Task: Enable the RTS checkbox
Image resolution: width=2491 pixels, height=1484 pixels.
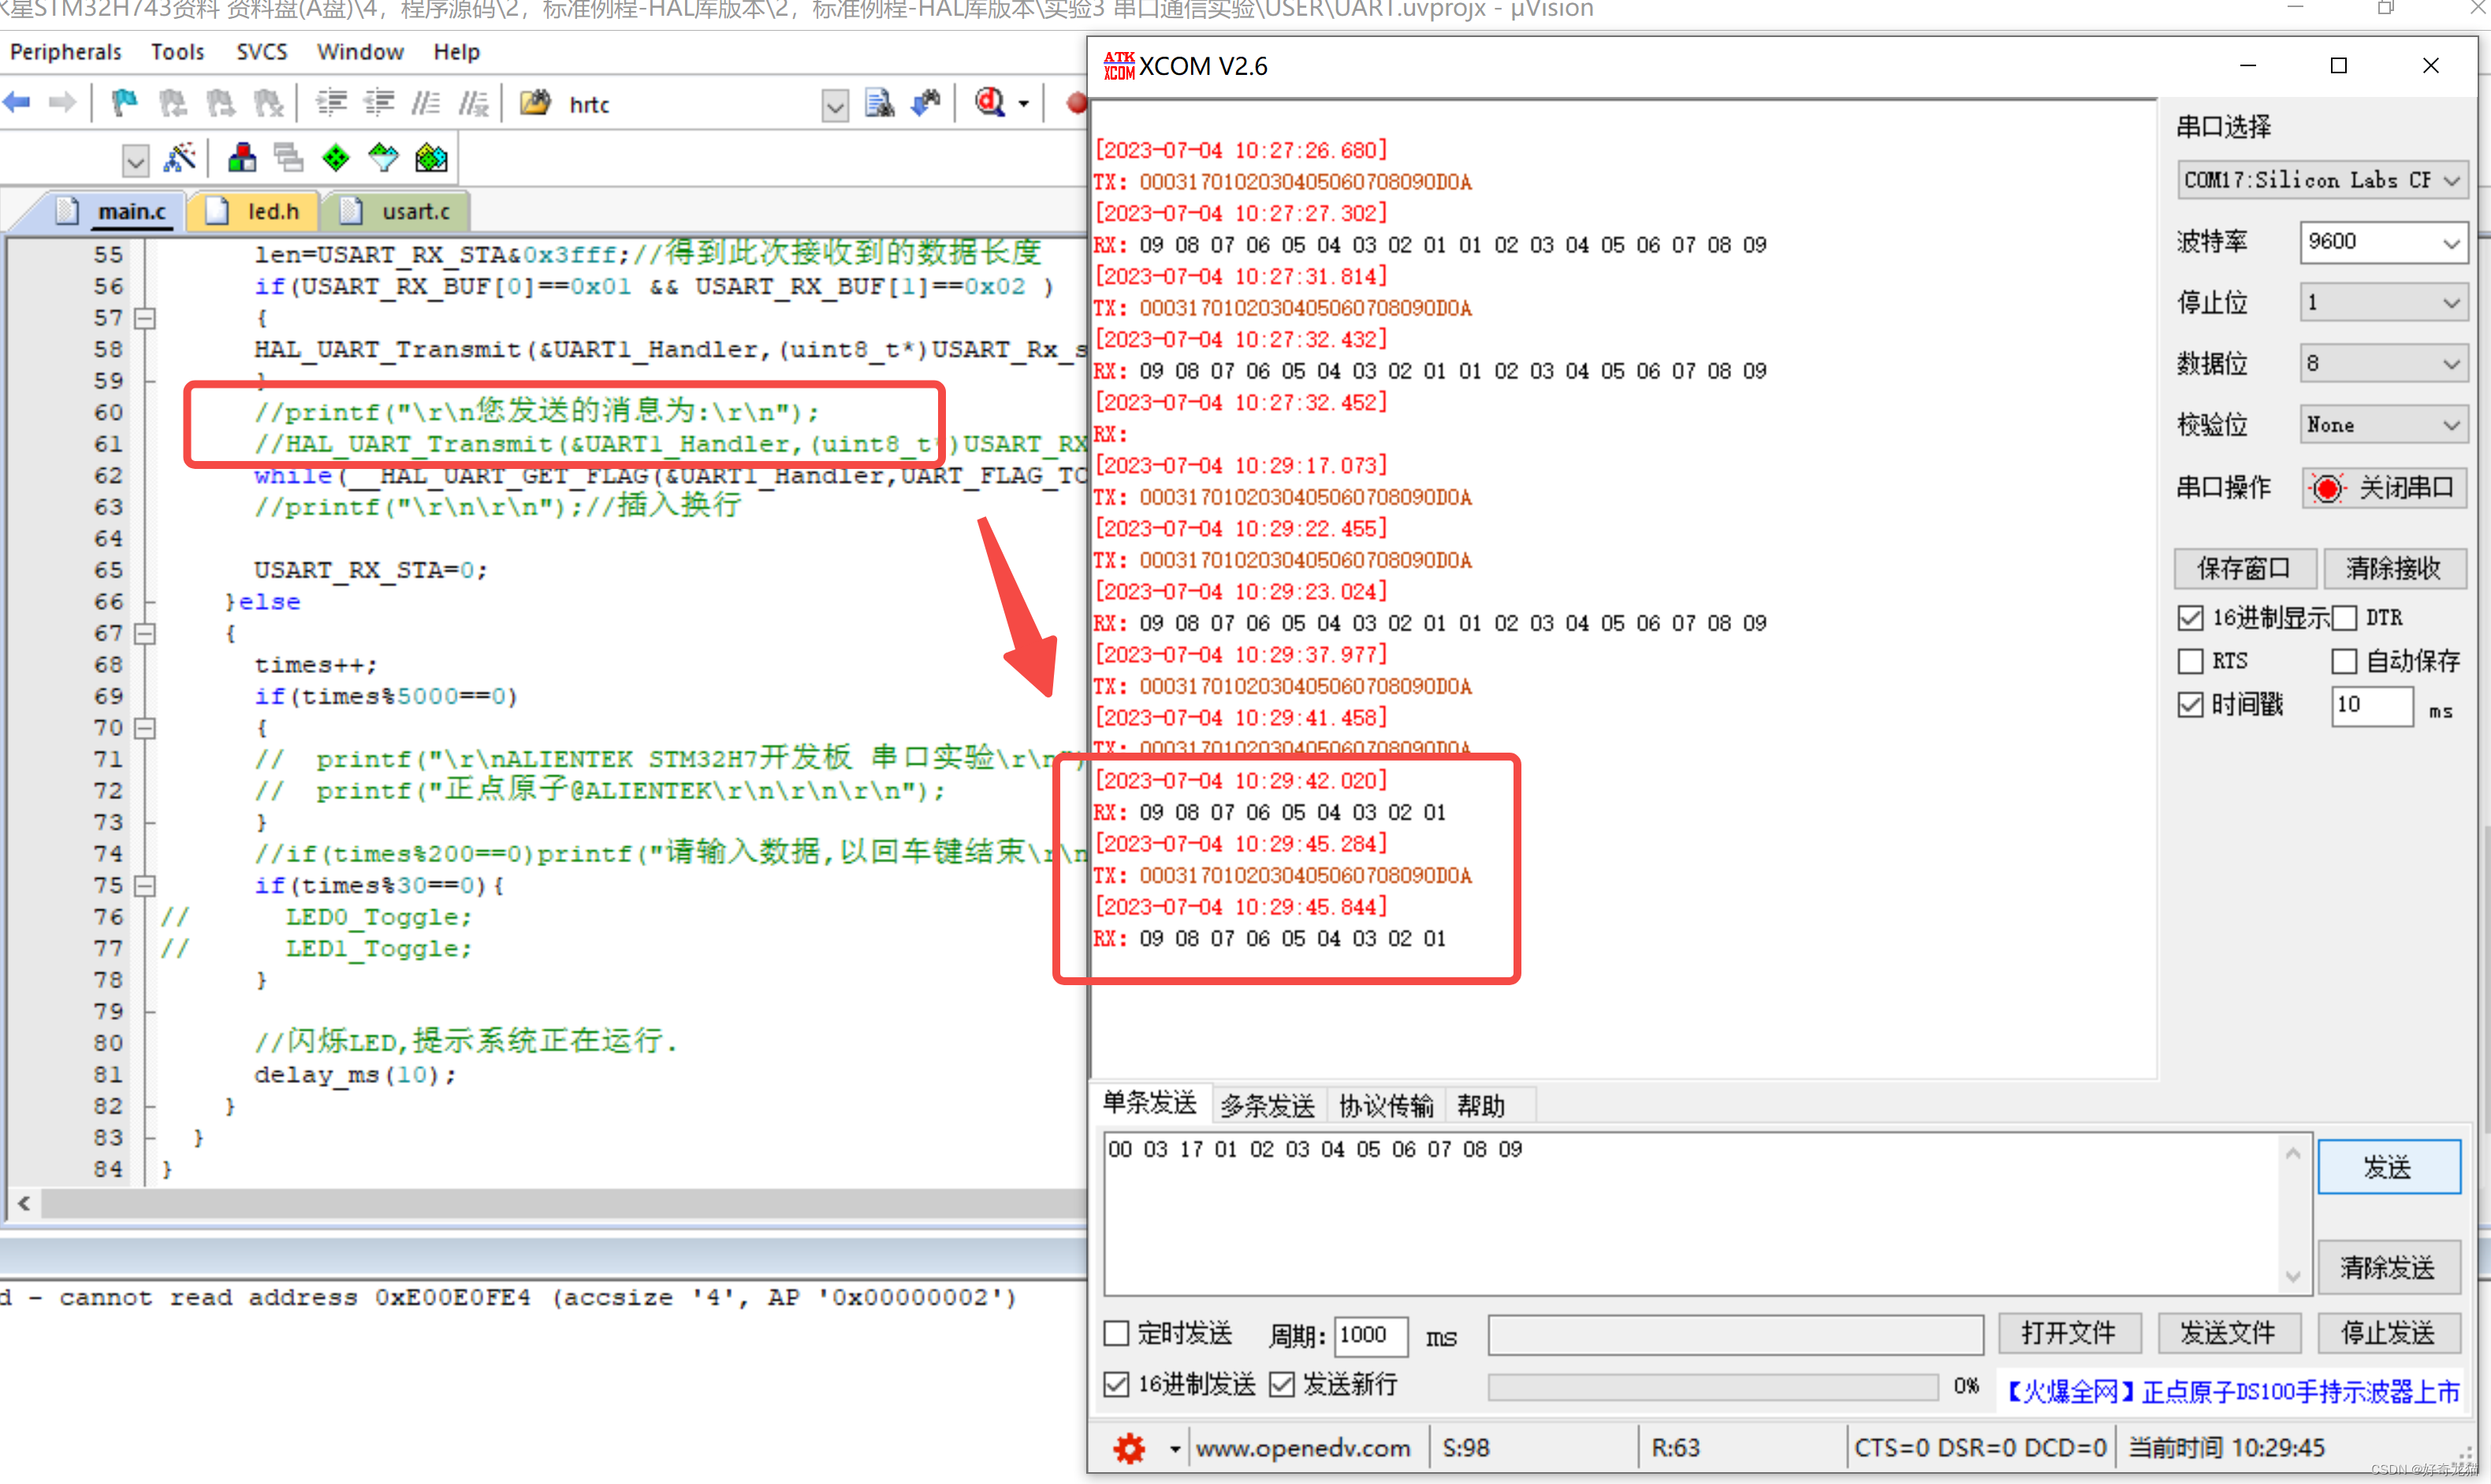Action: click(x=2189, y=661)
